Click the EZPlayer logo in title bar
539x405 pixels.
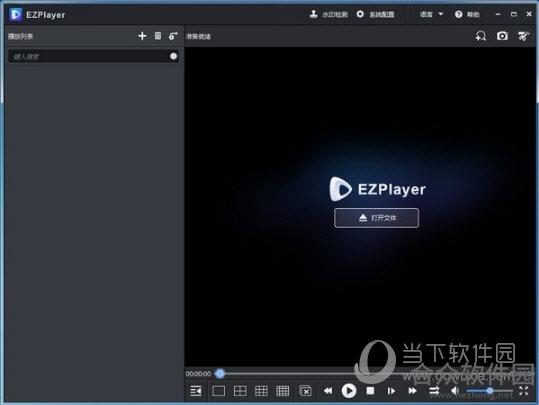(x=15, y=14)
